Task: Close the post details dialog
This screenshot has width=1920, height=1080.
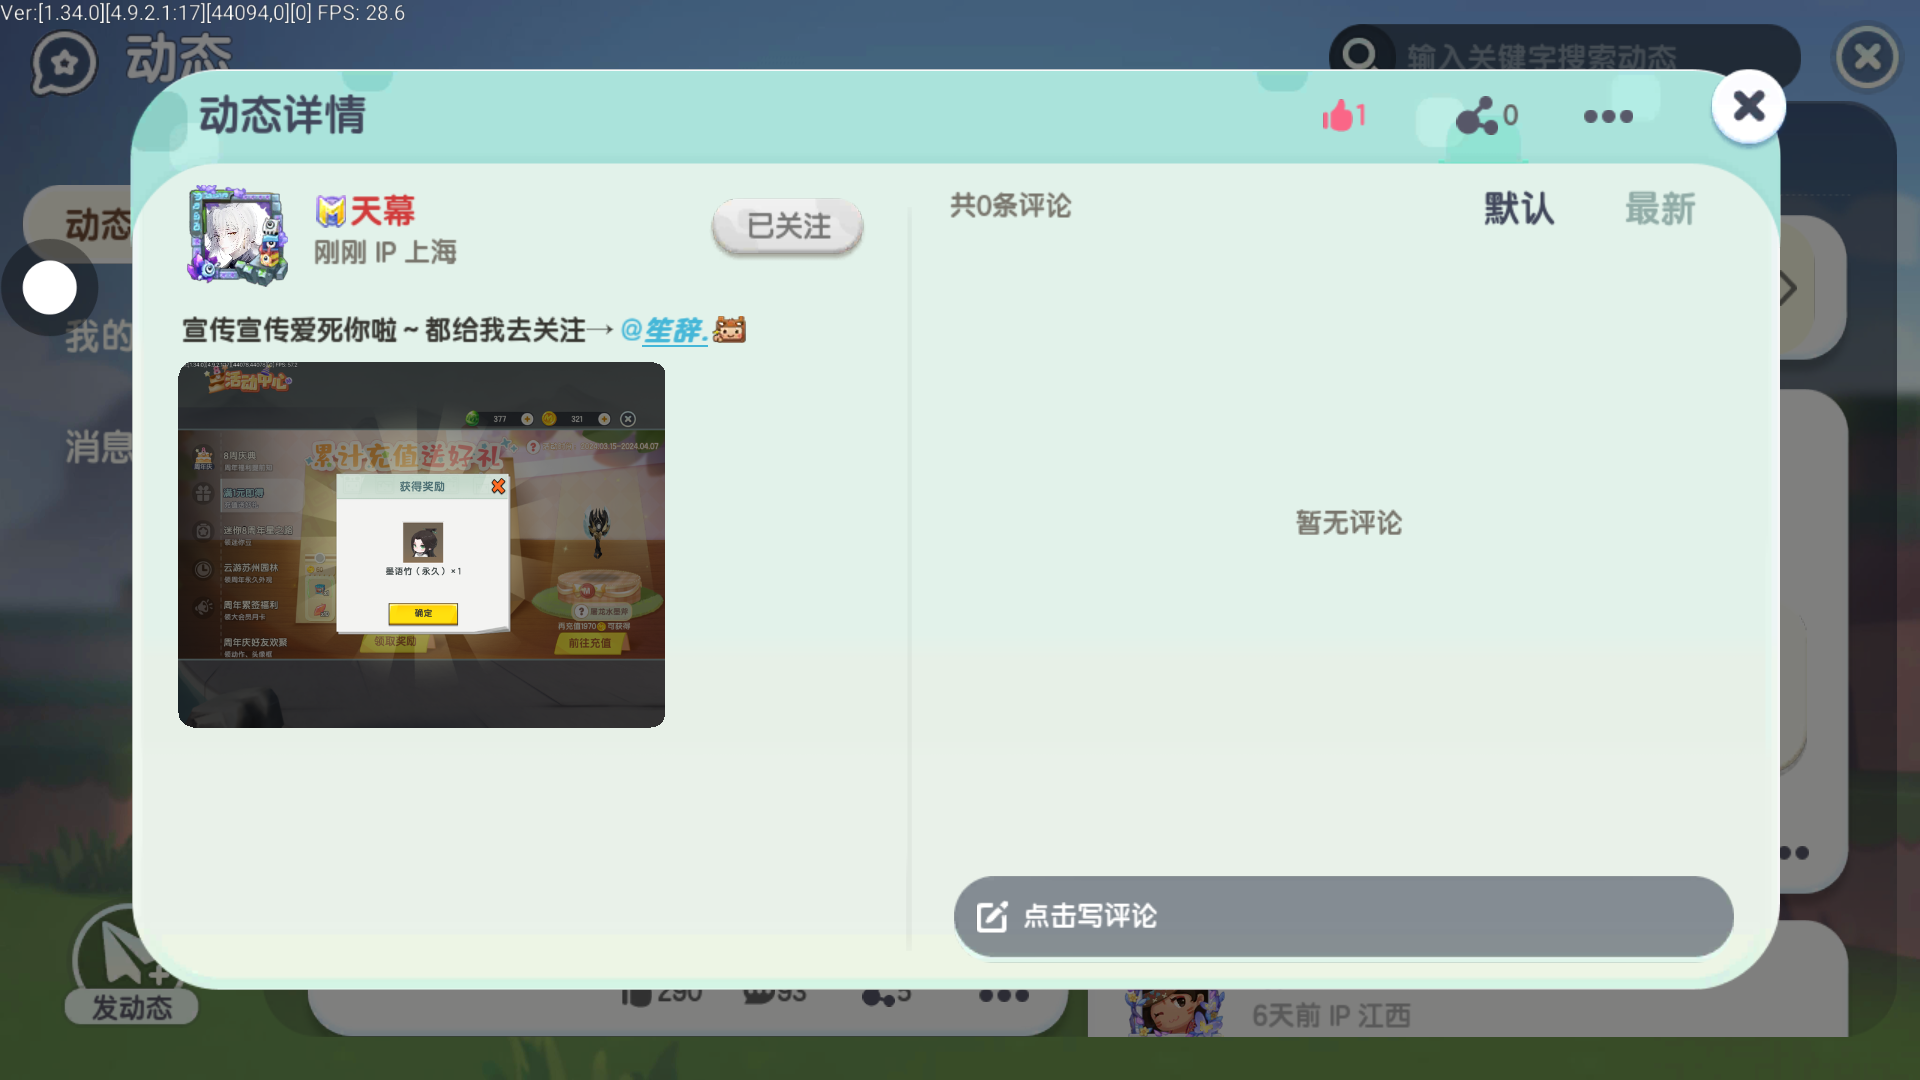Action: [1748, 106]
